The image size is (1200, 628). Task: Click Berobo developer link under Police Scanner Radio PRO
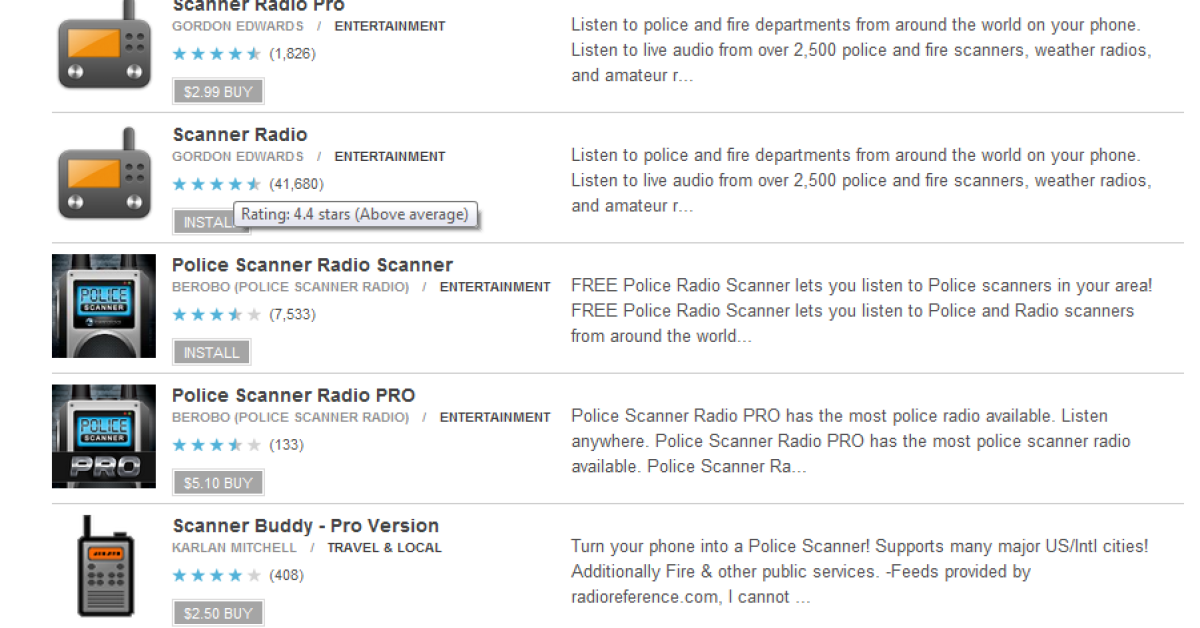290,418
